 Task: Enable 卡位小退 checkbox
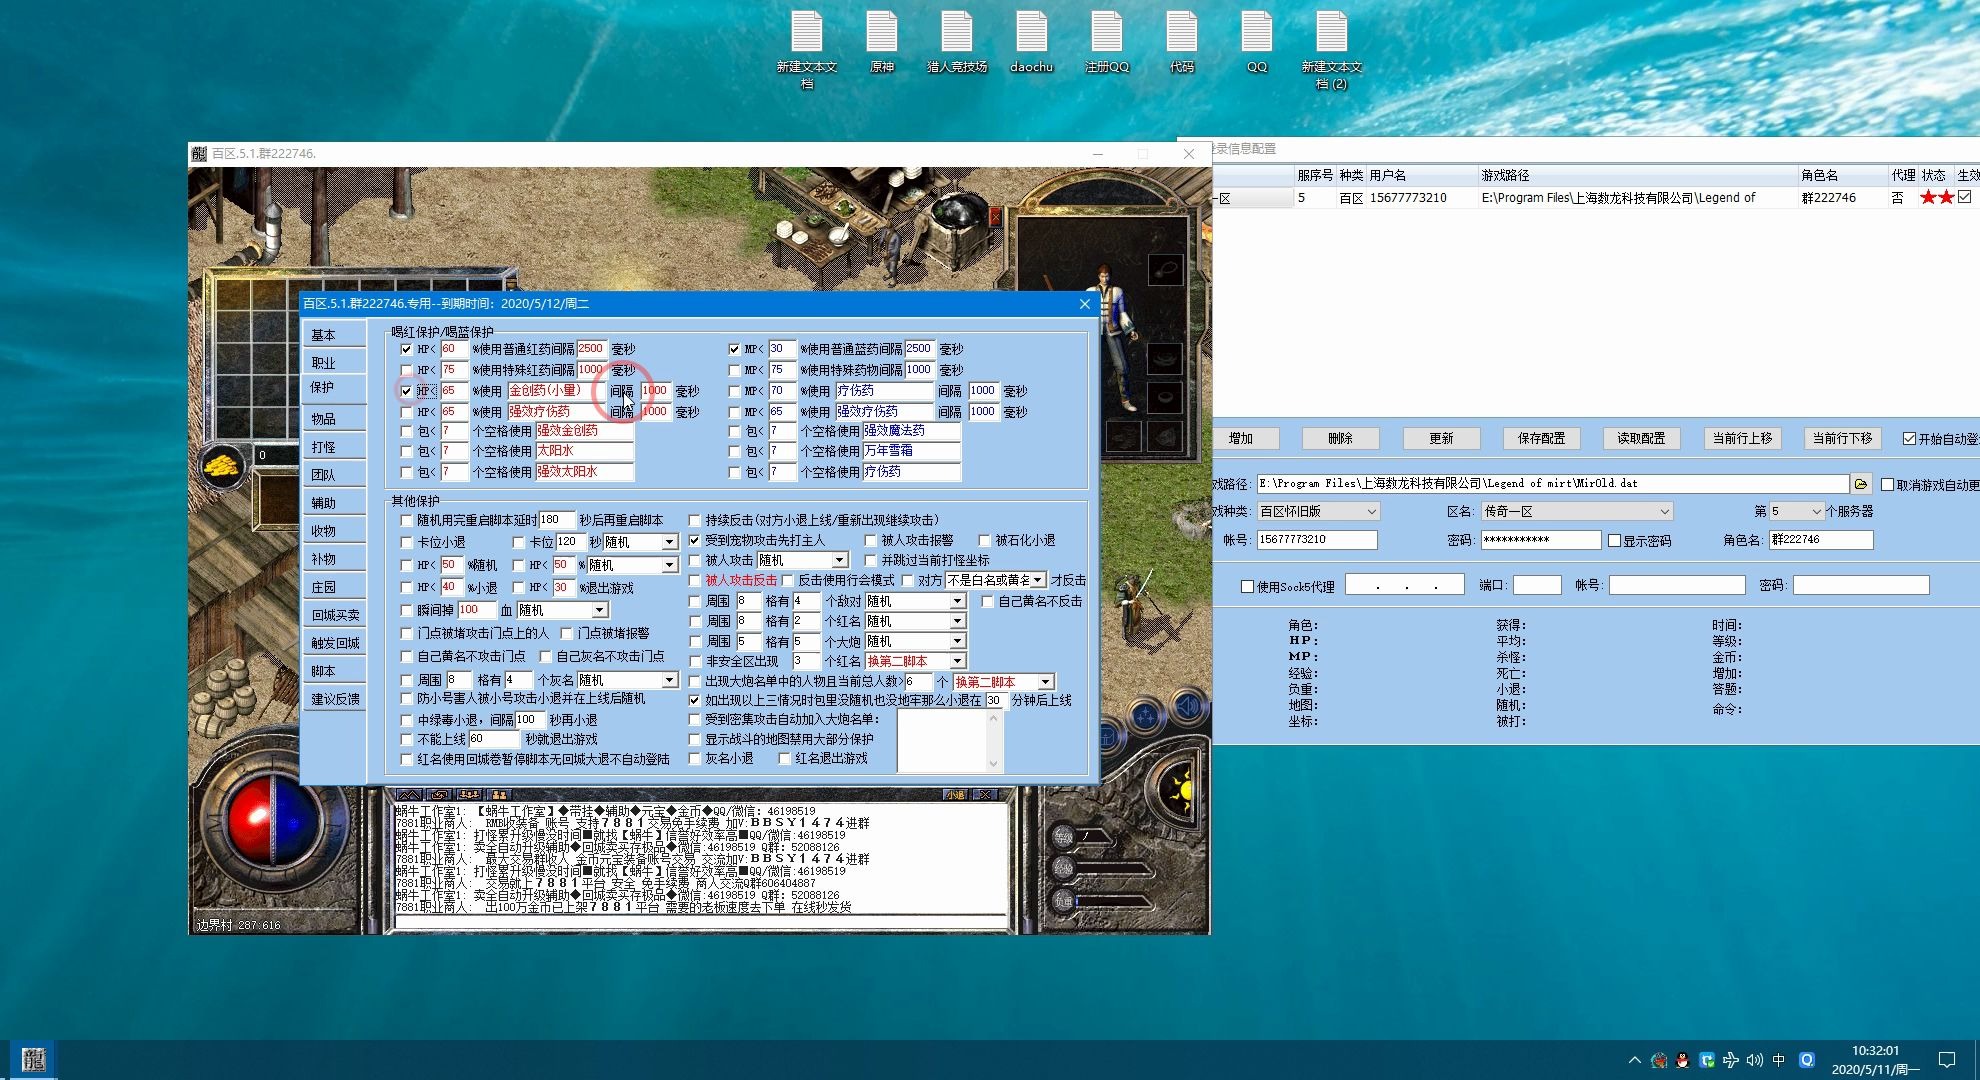click(406, 542)
